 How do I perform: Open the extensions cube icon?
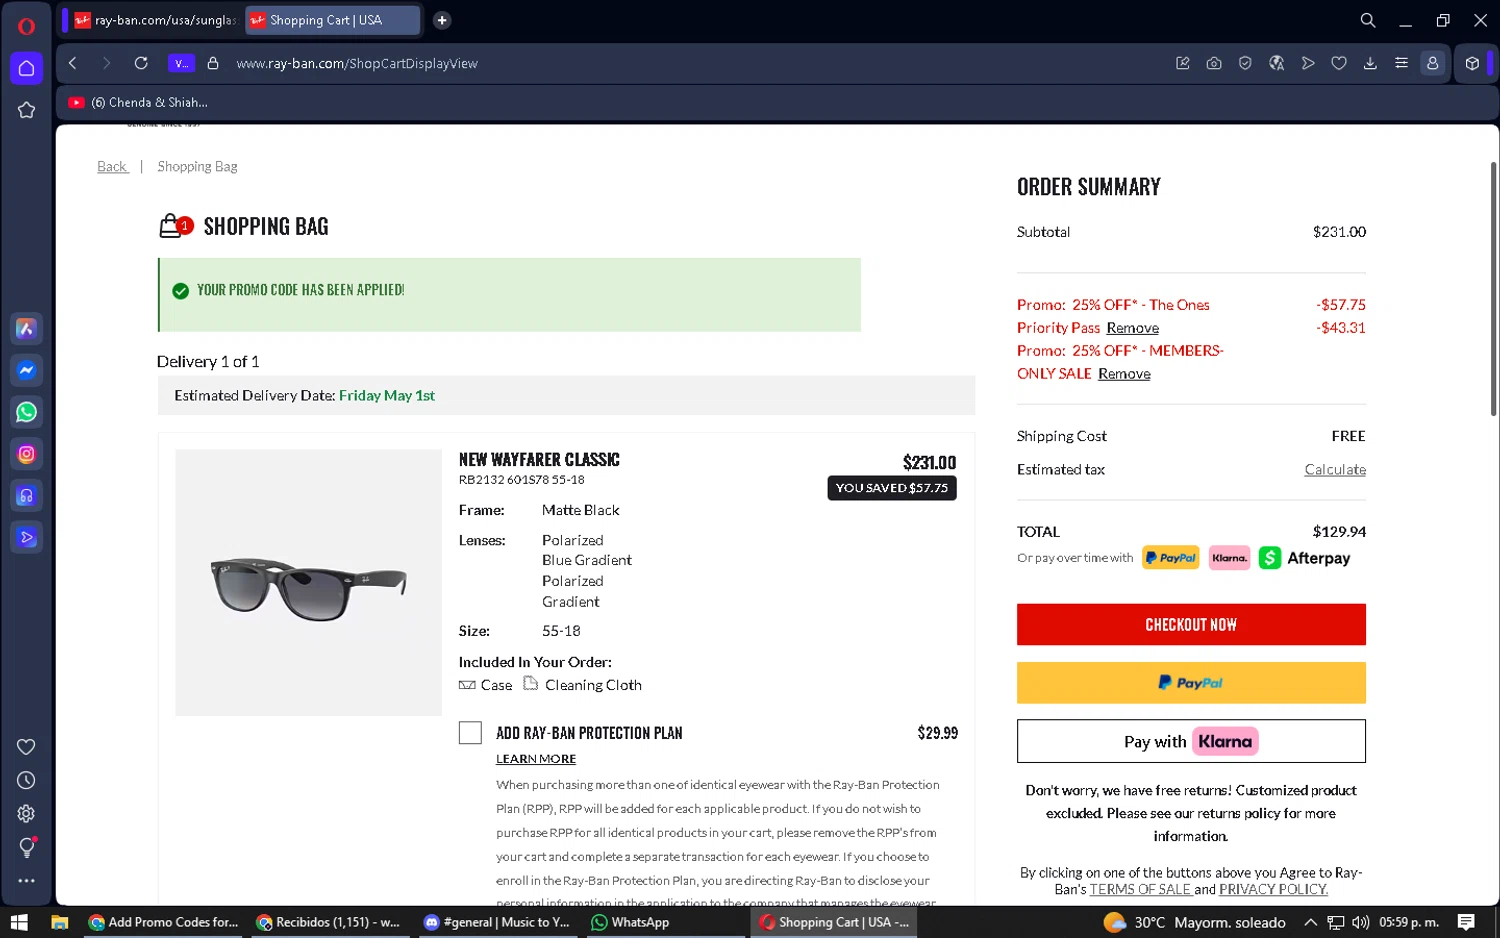point(1472,63)
